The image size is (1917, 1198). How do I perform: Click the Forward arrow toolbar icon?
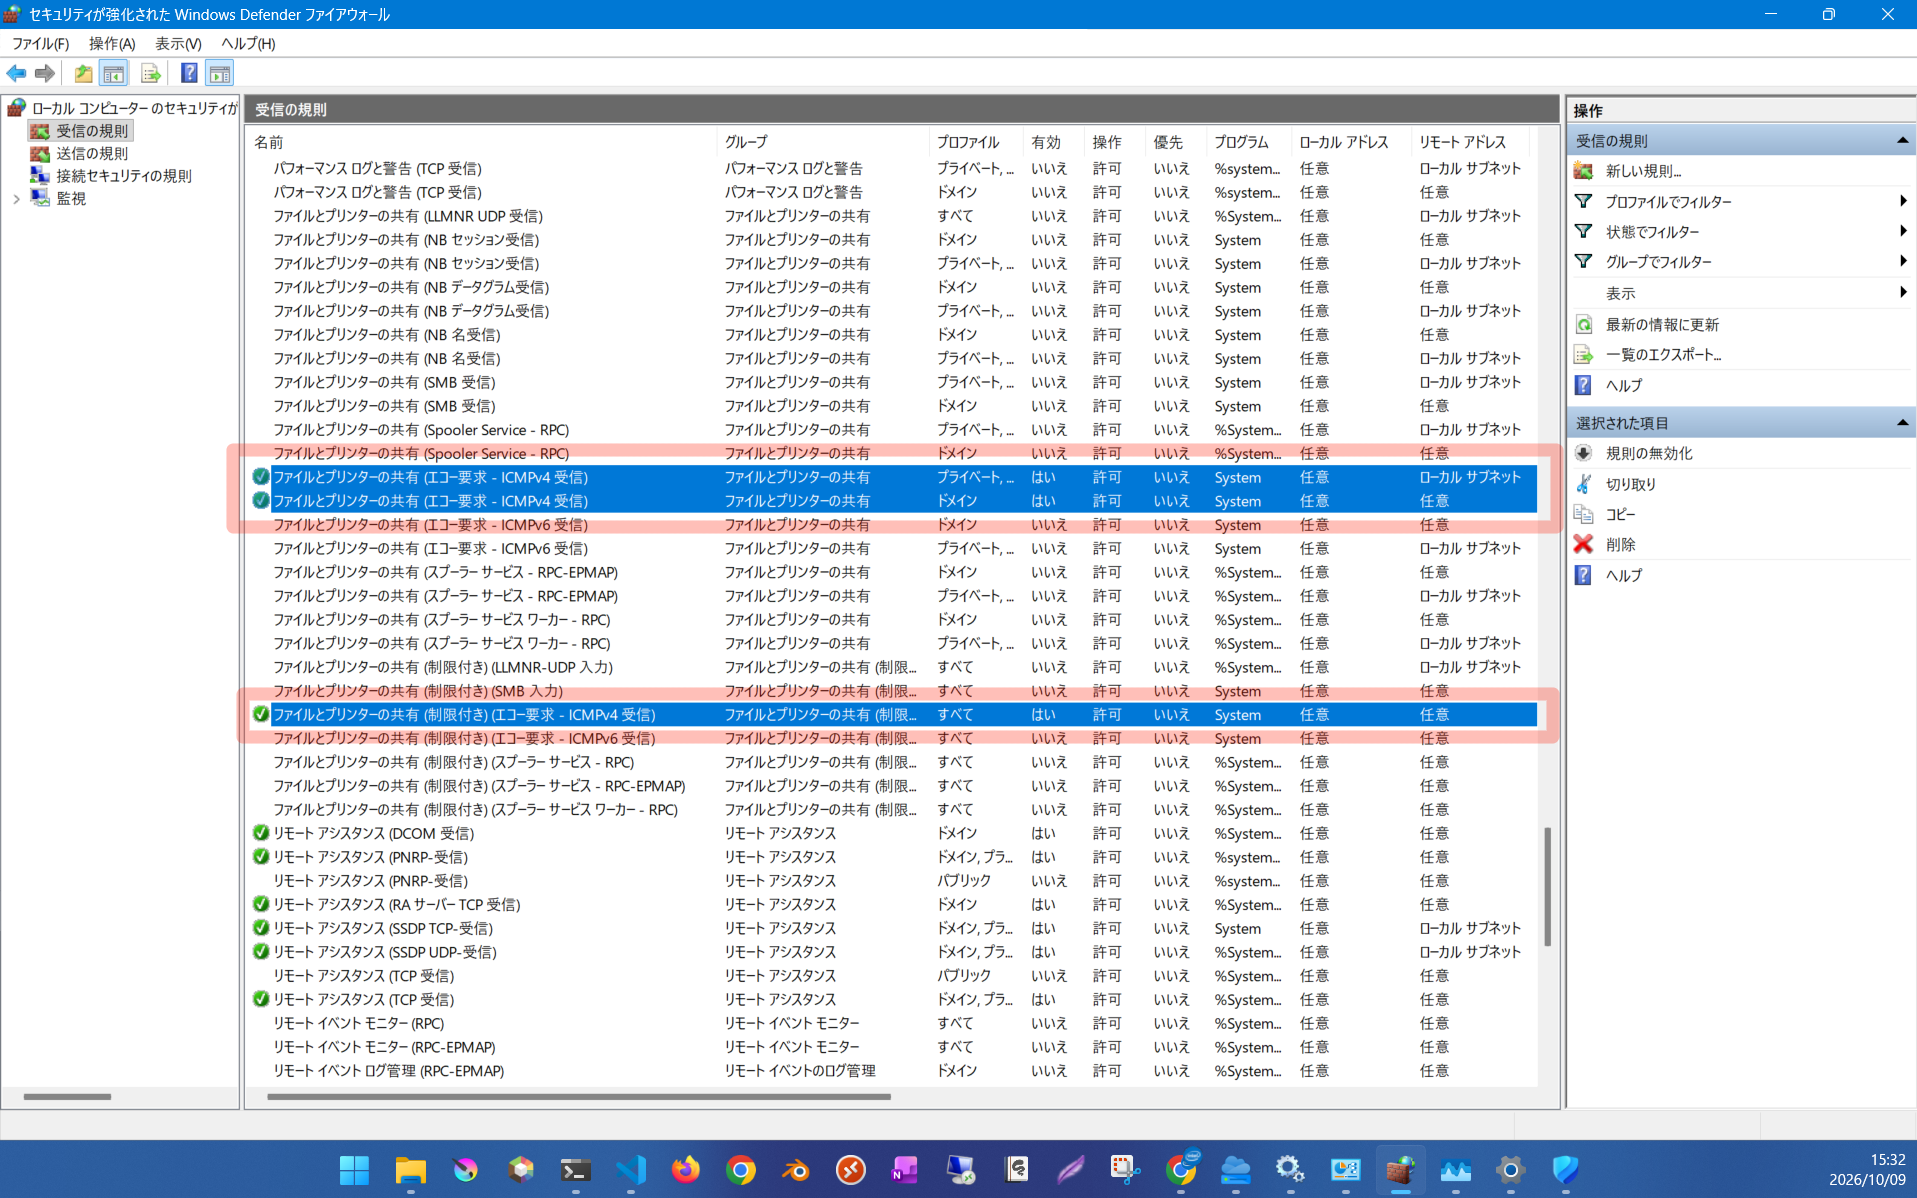click(x=45, y=73)
